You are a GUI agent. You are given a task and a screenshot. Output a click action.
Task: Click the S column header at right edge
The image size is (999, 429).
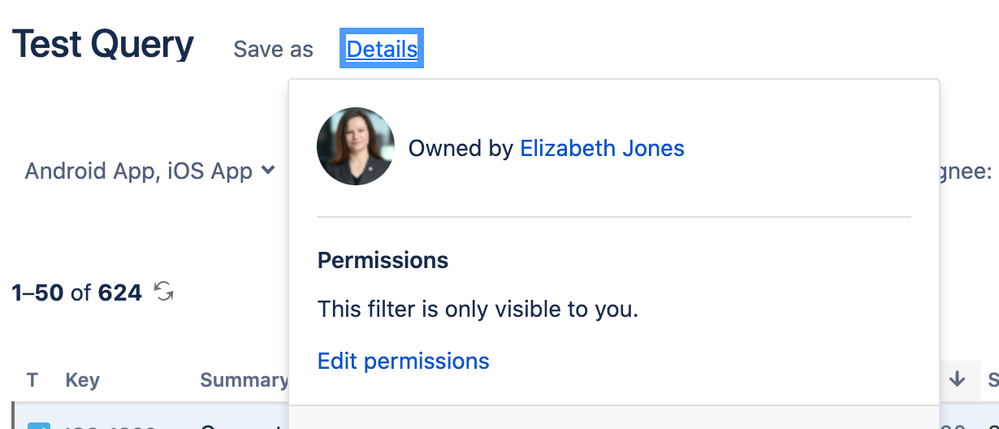[x=993, y=380]
